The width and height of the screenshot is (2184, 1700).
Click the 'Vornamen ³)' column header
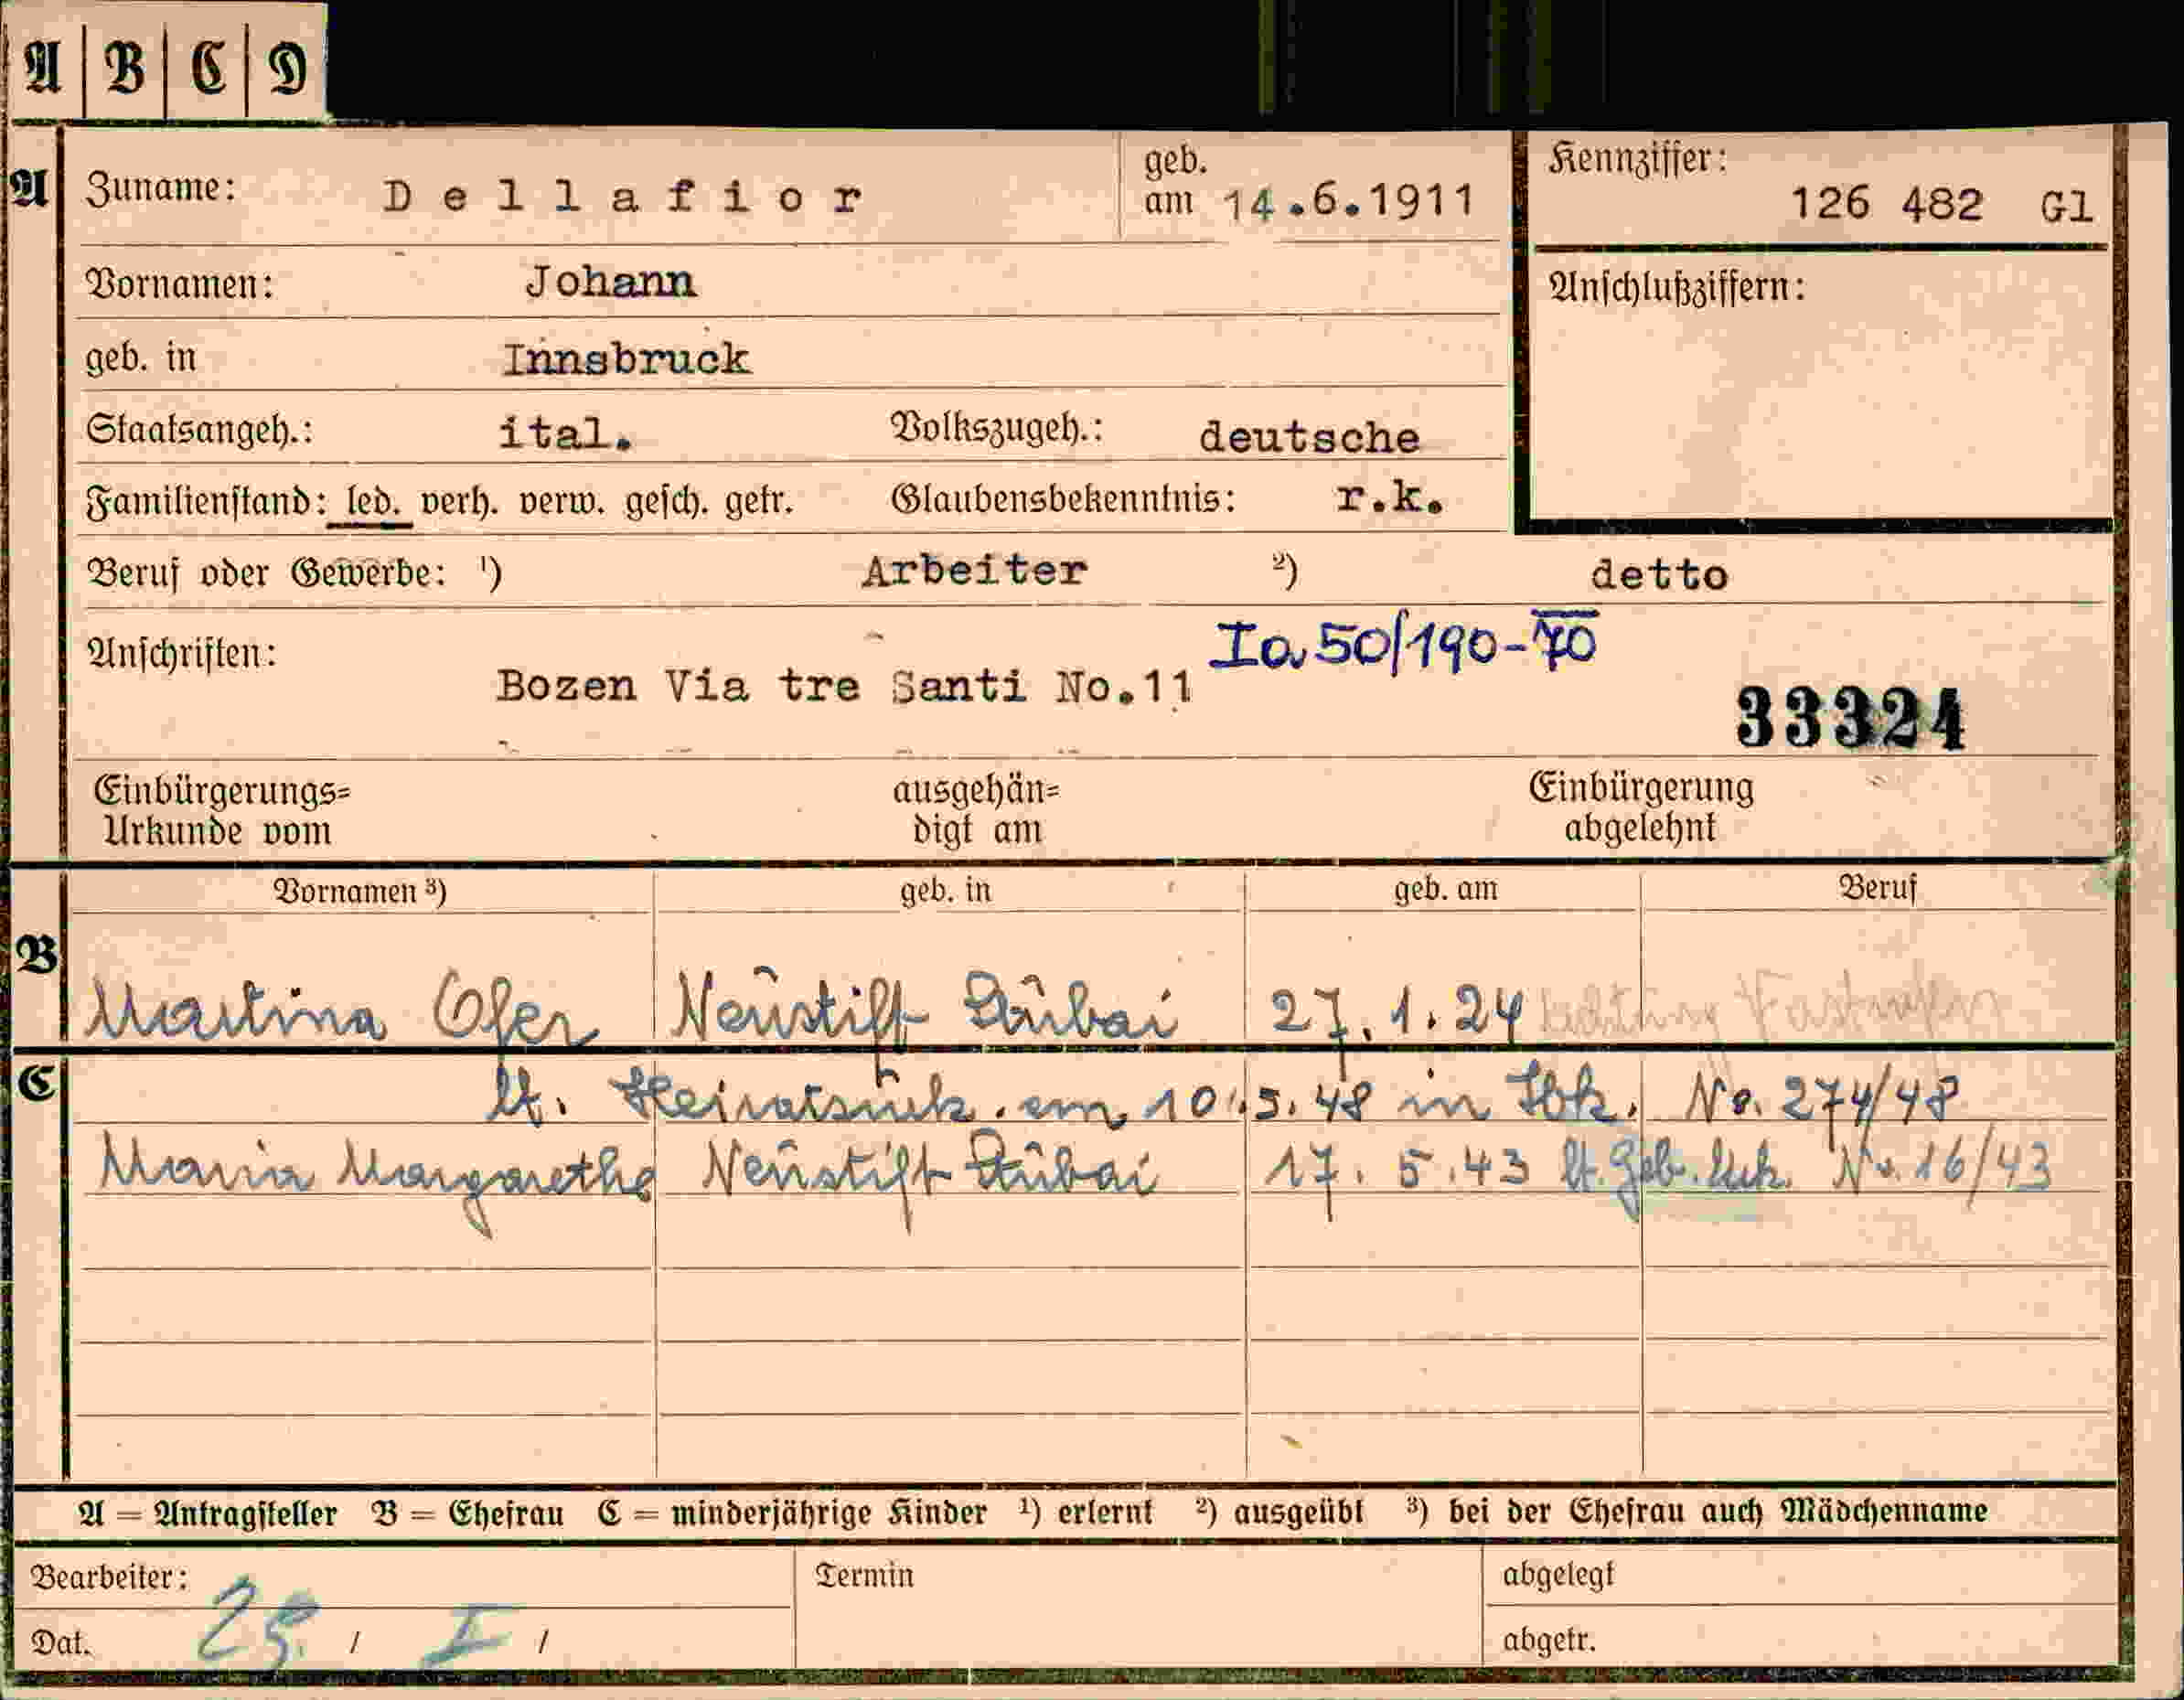(x=360, y=891)
